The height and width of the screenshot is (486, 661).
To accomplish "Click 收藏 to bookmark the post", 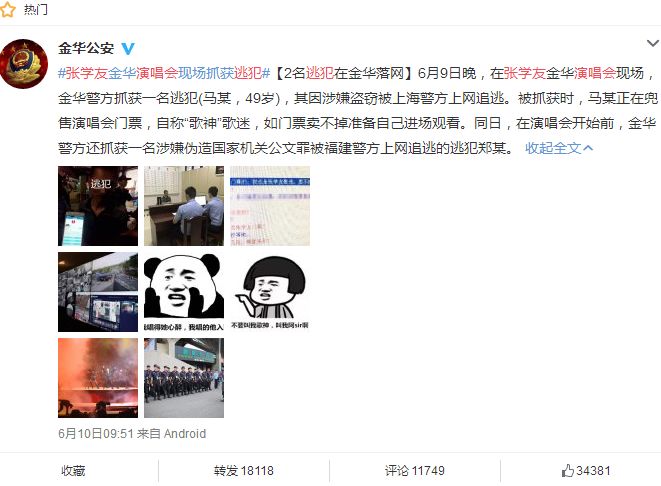I will 73,470.
